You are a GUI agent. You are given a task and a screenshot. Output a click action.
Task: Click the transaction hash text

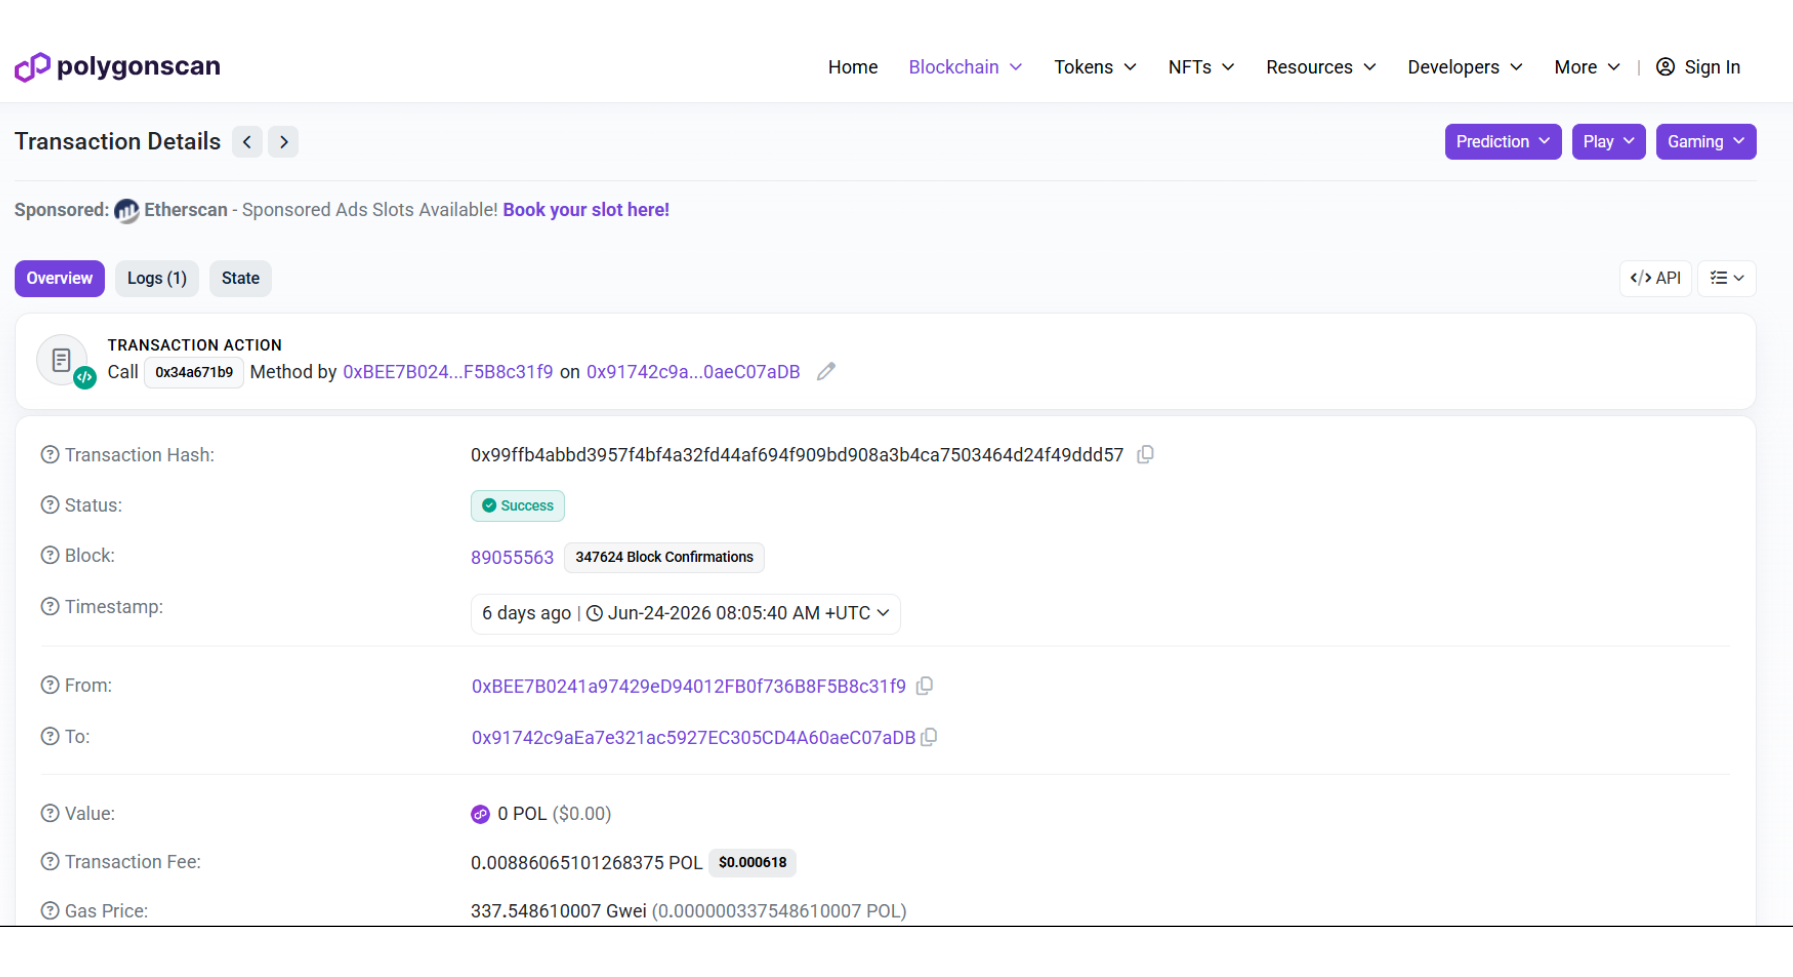point(797,455)
